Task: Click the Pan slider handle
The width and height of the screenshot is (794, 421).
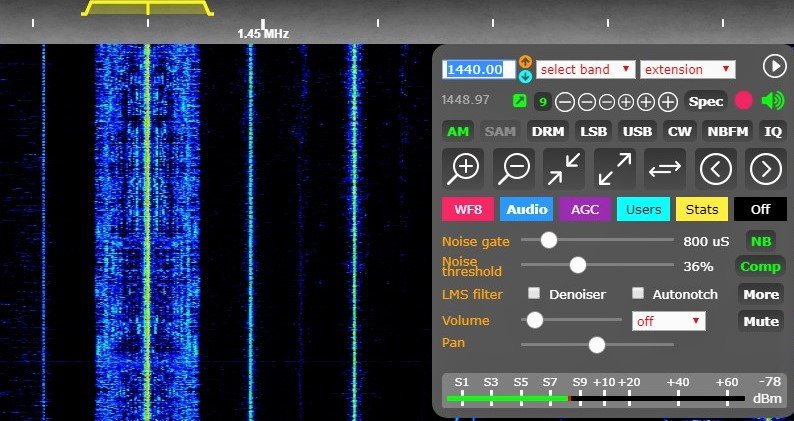Action: click(x=597, y=345)
